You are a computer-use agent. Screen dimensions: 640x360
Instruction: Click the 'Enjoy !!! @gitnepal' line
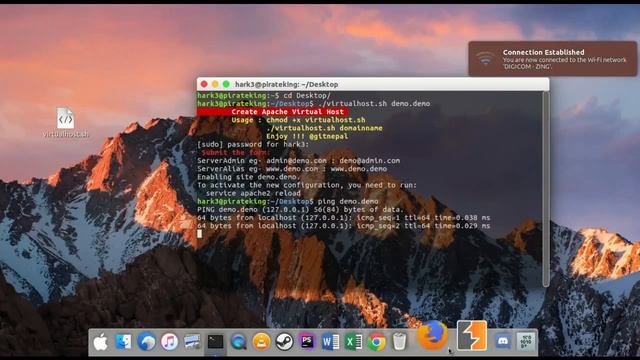tap(307, 136)
